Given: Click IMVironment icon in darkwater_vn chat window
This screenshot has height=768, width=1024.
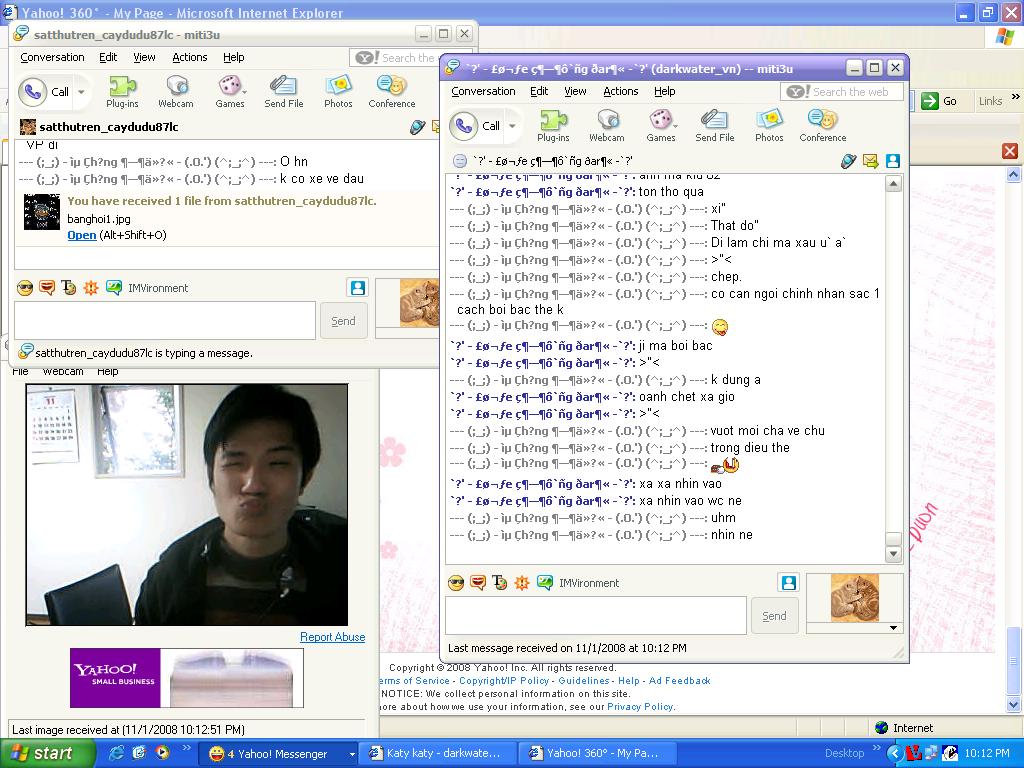Looking at the screenshot, I should [545, 583].
